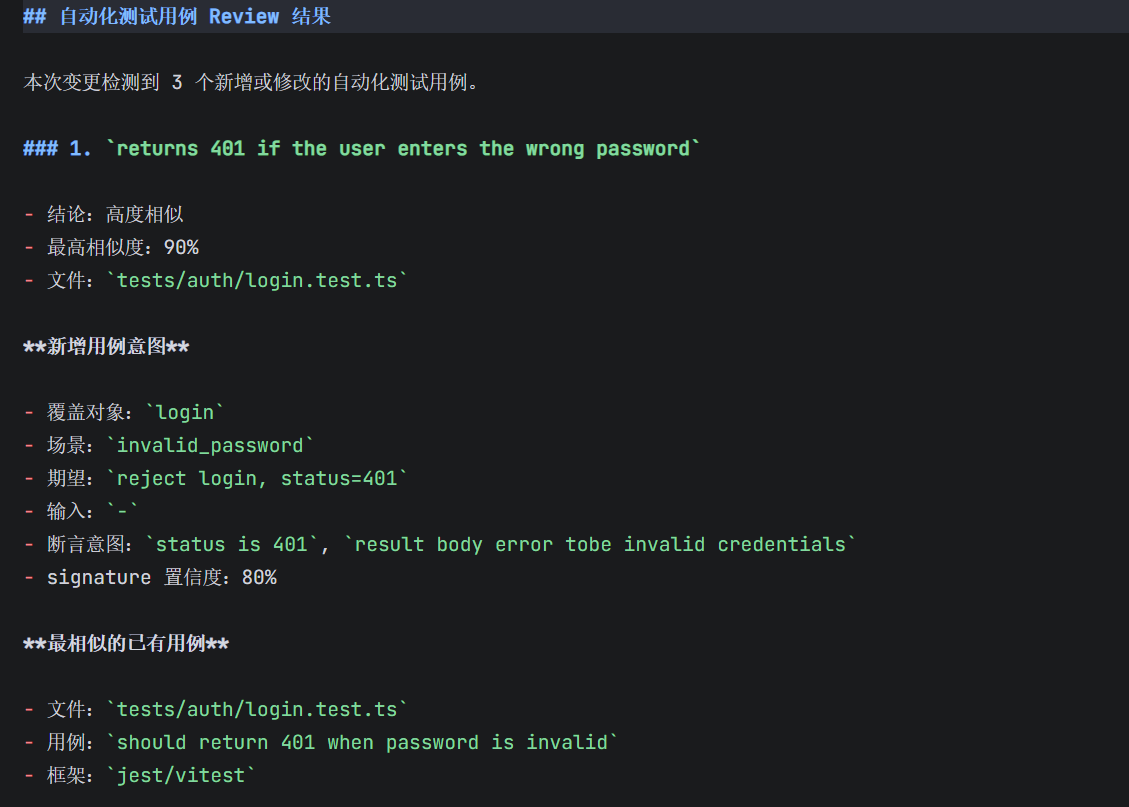The width and height of the screenshot is (1129, 807).
Task: Click the second tests/auth/login.test.ts path near bottom
Action: pyautogui.click(x=257, y=710)
